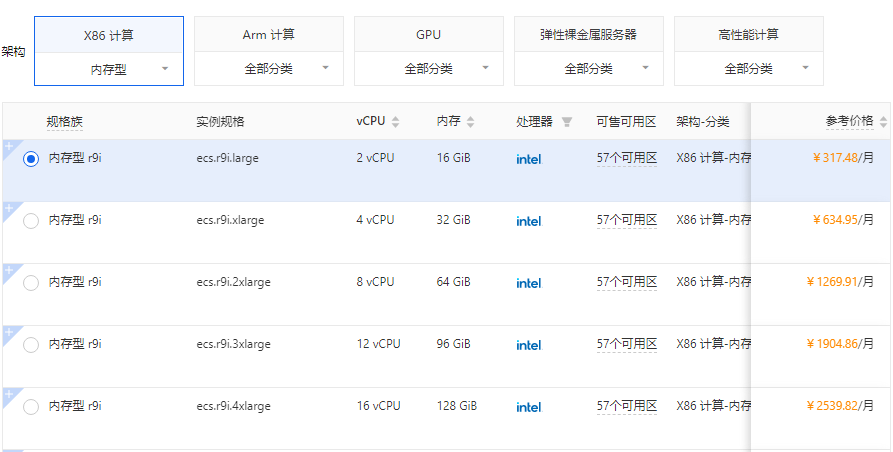This screenshot has width=893, height=452.
Task: Choose the ecs.r9i.3xlarge instance radio button
Action: (31, 345)
